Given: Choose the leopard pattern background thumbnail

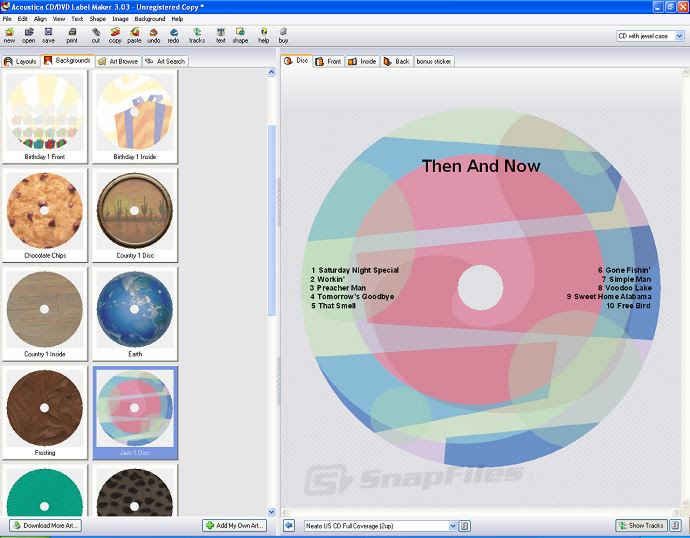Looking at the screenshot, I should pos(135,492).
